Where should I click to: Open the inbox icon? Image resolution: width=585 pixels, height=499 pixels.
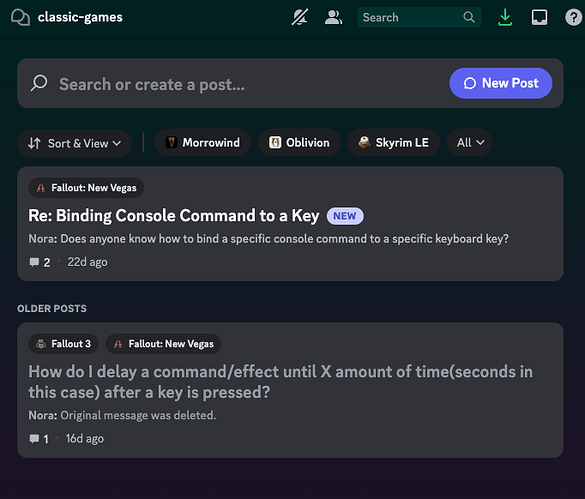tap(539, 17)
